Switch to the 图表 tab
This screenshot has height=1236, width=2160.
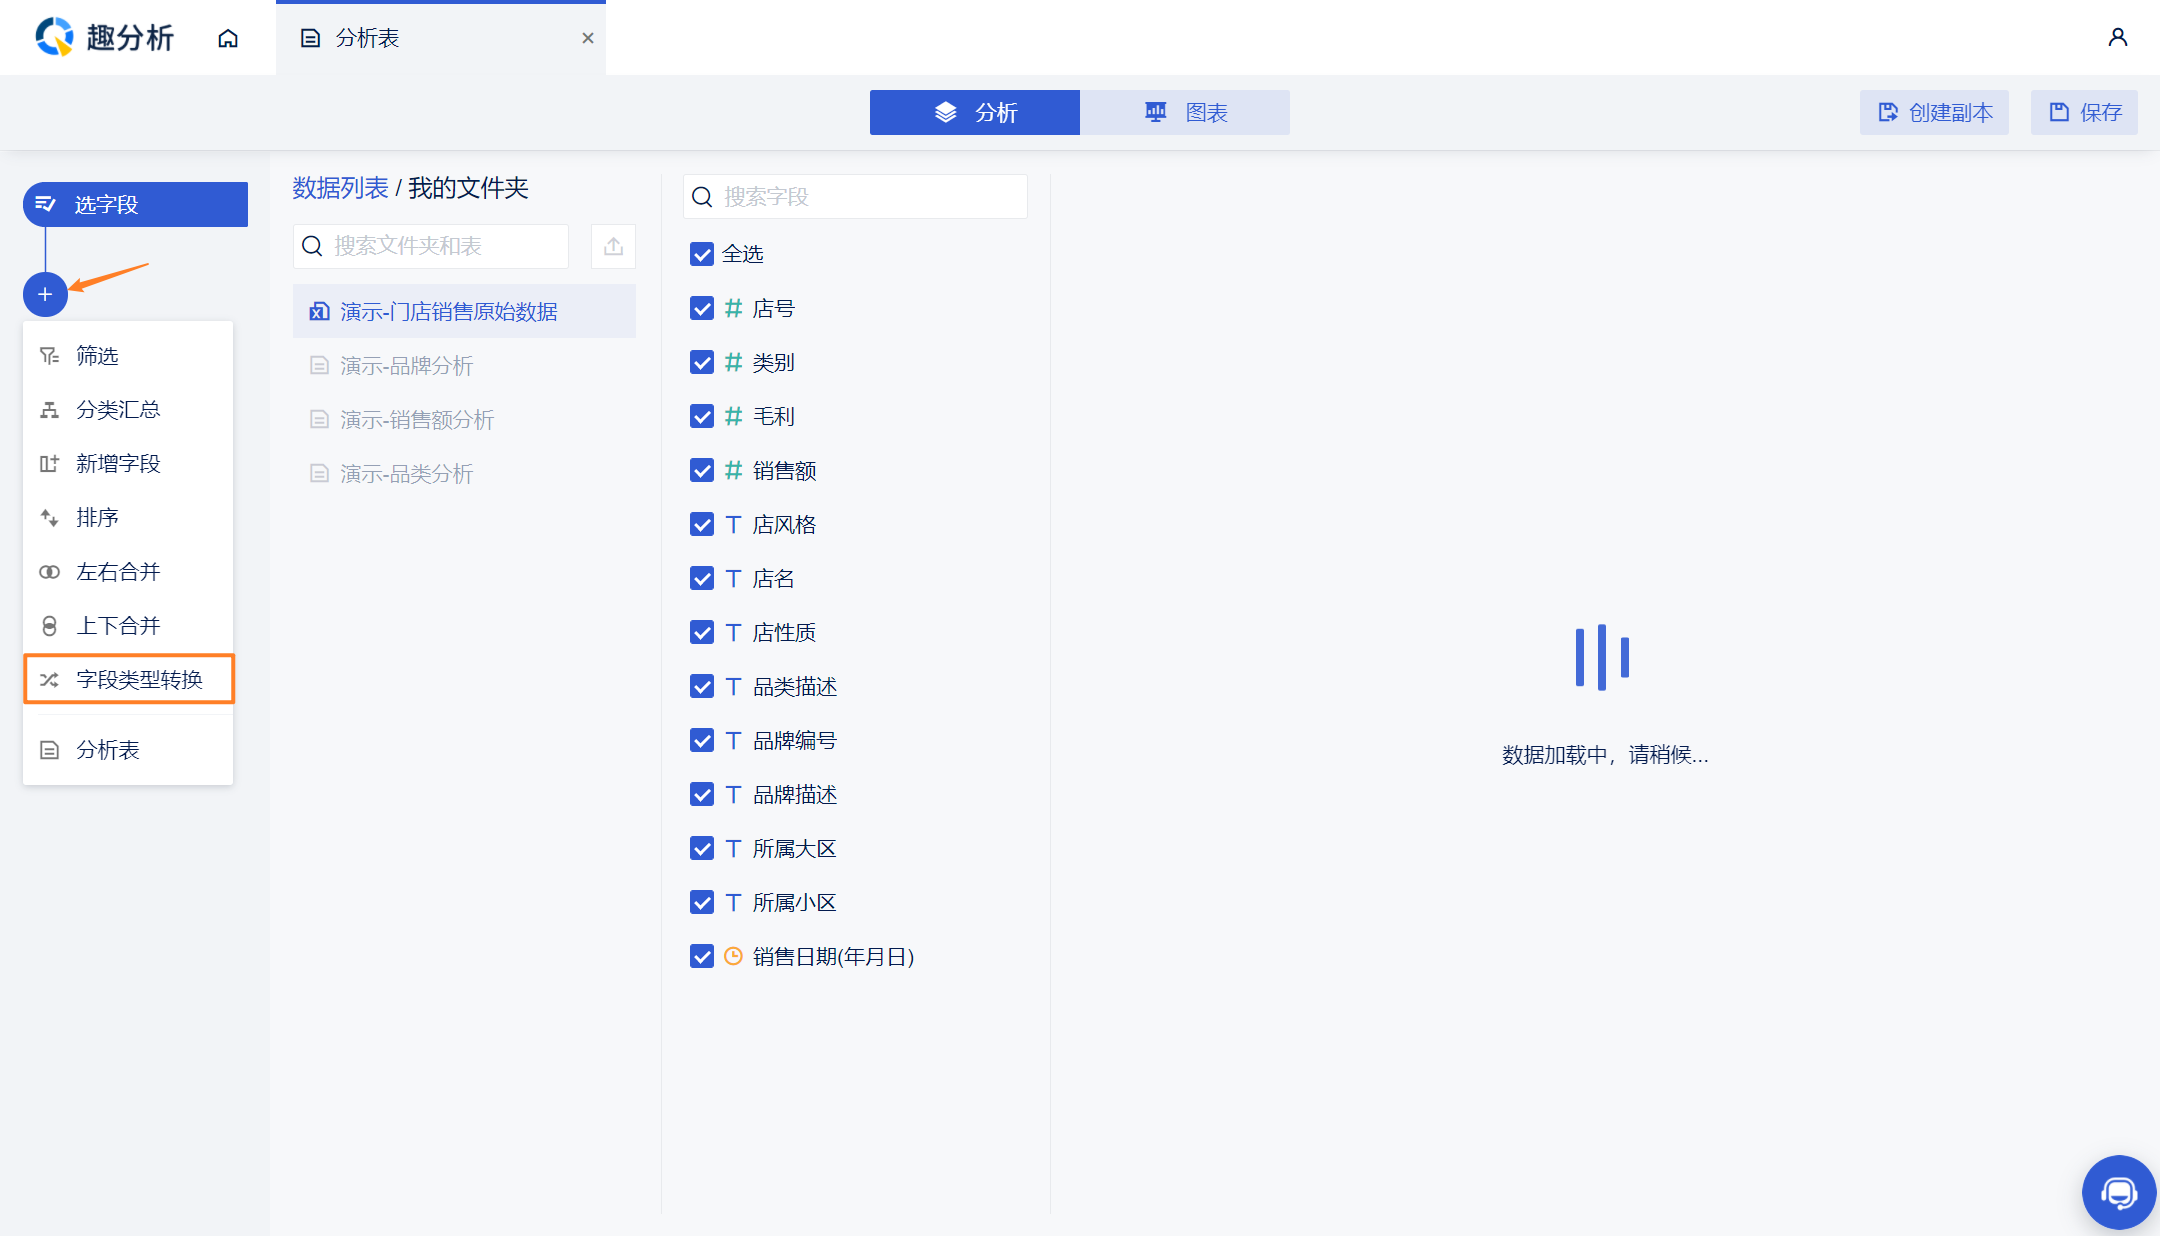pos(1185,112)
